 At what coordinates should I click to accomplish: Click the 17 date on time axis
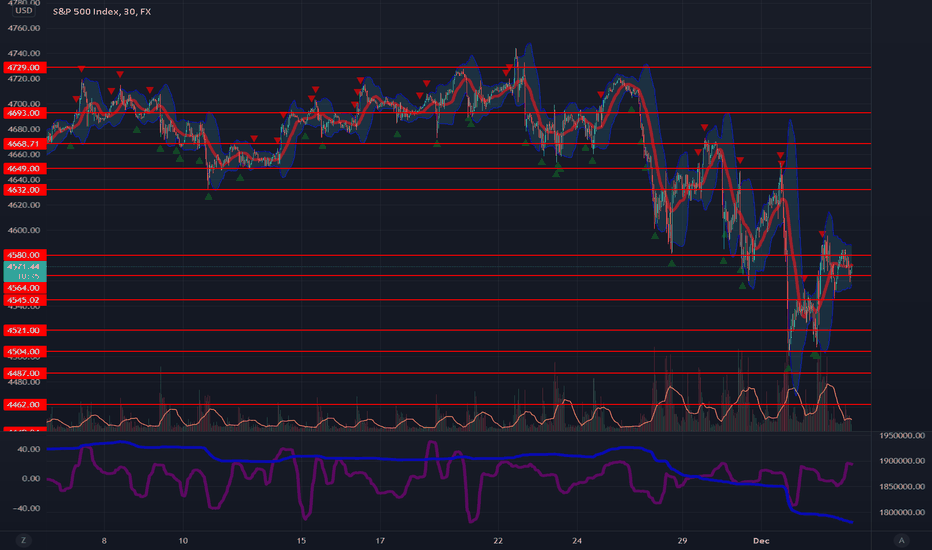click(x=380, y=540)
